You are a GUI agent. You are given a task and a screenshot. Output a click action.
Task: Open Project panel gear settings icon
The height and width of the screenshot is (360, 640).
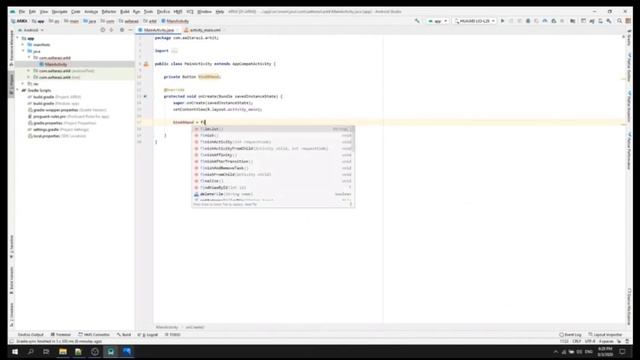pyautogui.click(x=122, y=30)
